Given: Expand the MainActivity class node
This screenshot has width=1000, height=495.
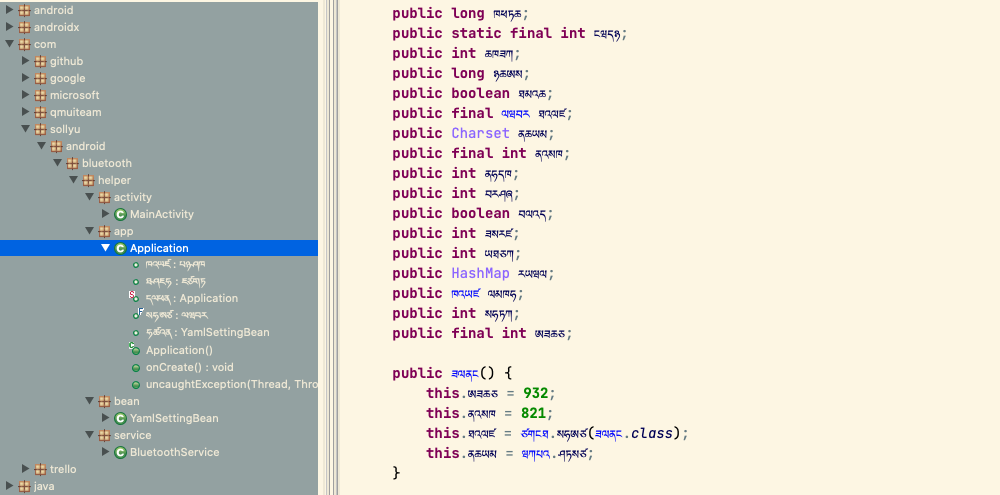Looking at the screenshot, I should (106, 214).
